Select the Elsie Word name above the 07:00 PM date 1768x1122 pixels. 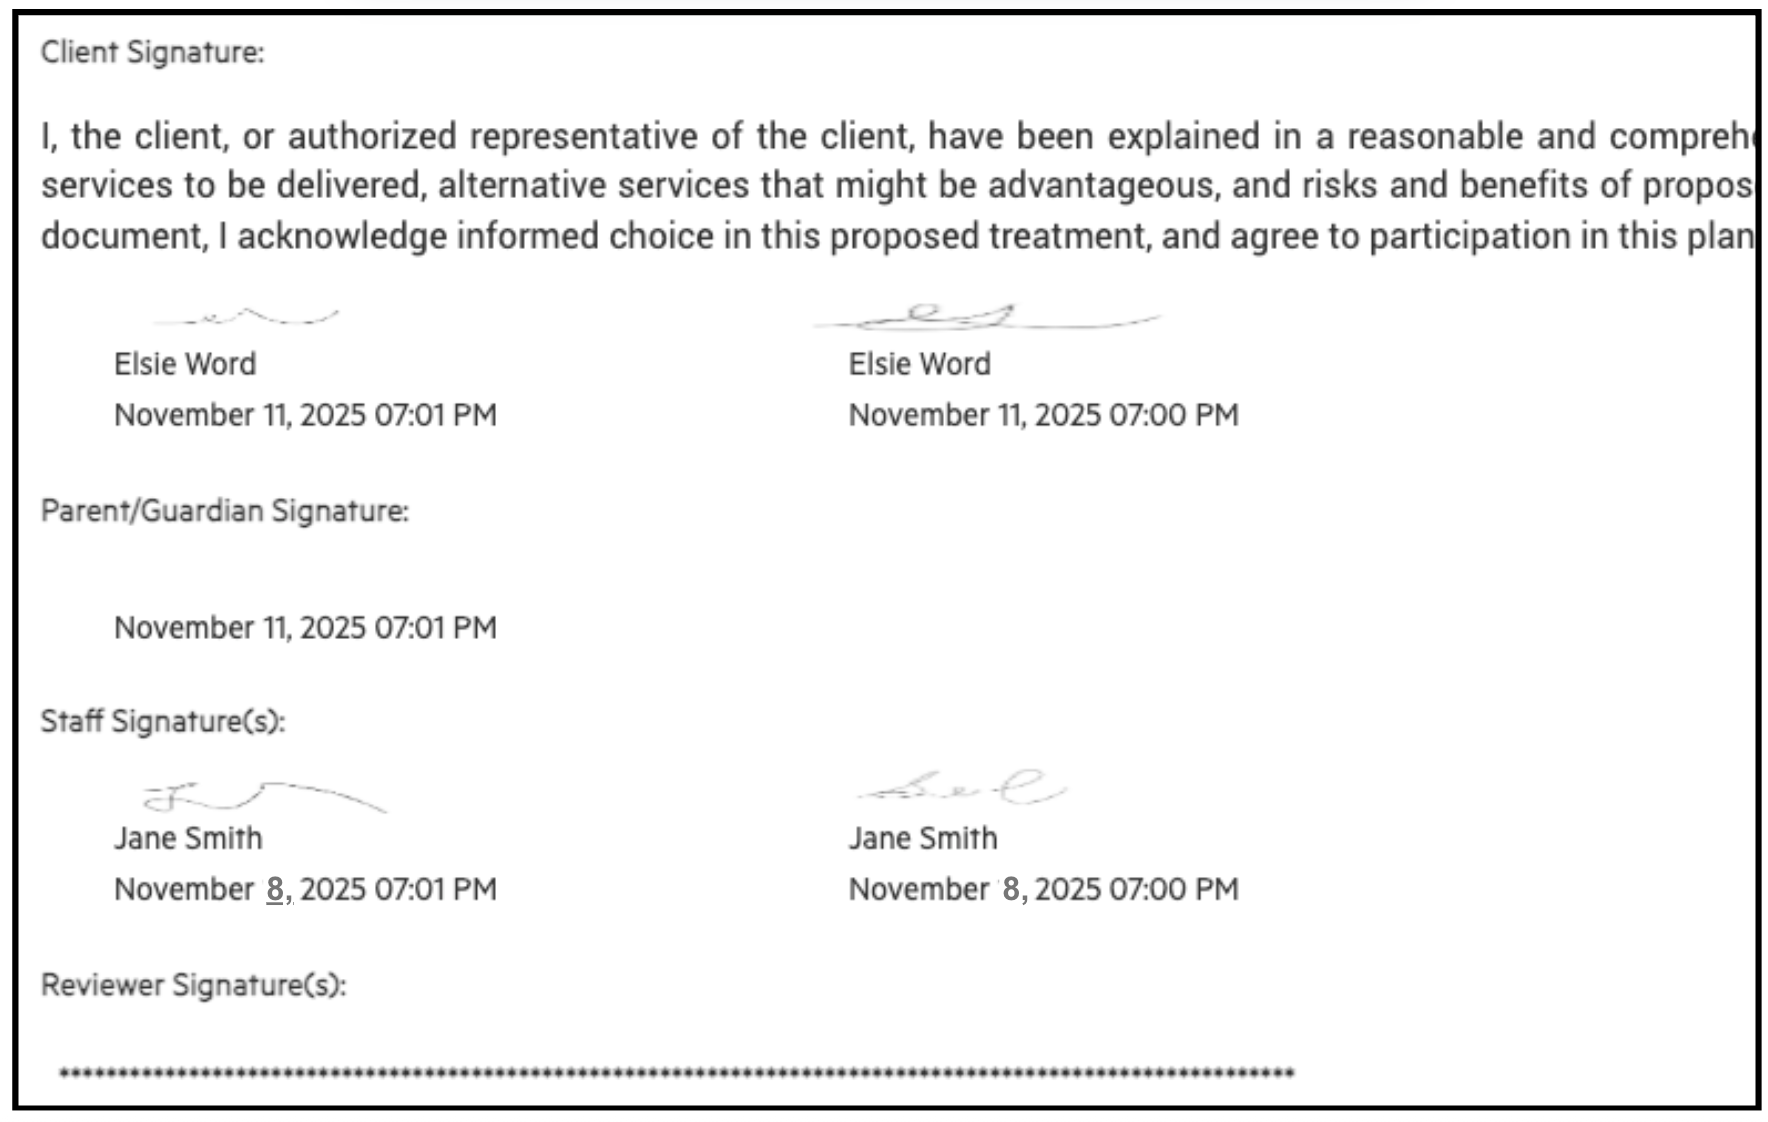[x=919, y=364]
